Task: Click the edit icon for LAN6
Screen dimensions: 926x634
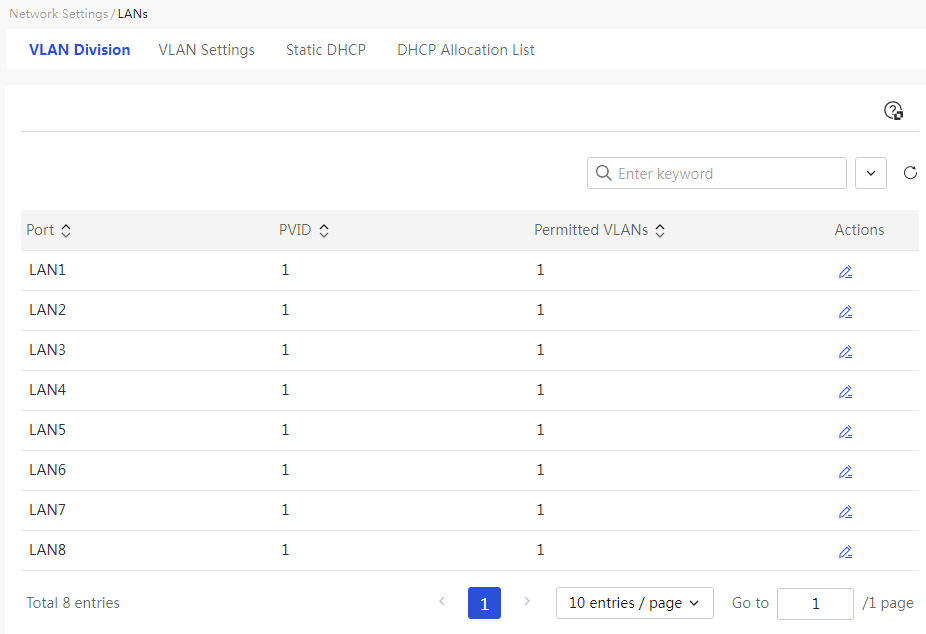Action: pos(845,472)
